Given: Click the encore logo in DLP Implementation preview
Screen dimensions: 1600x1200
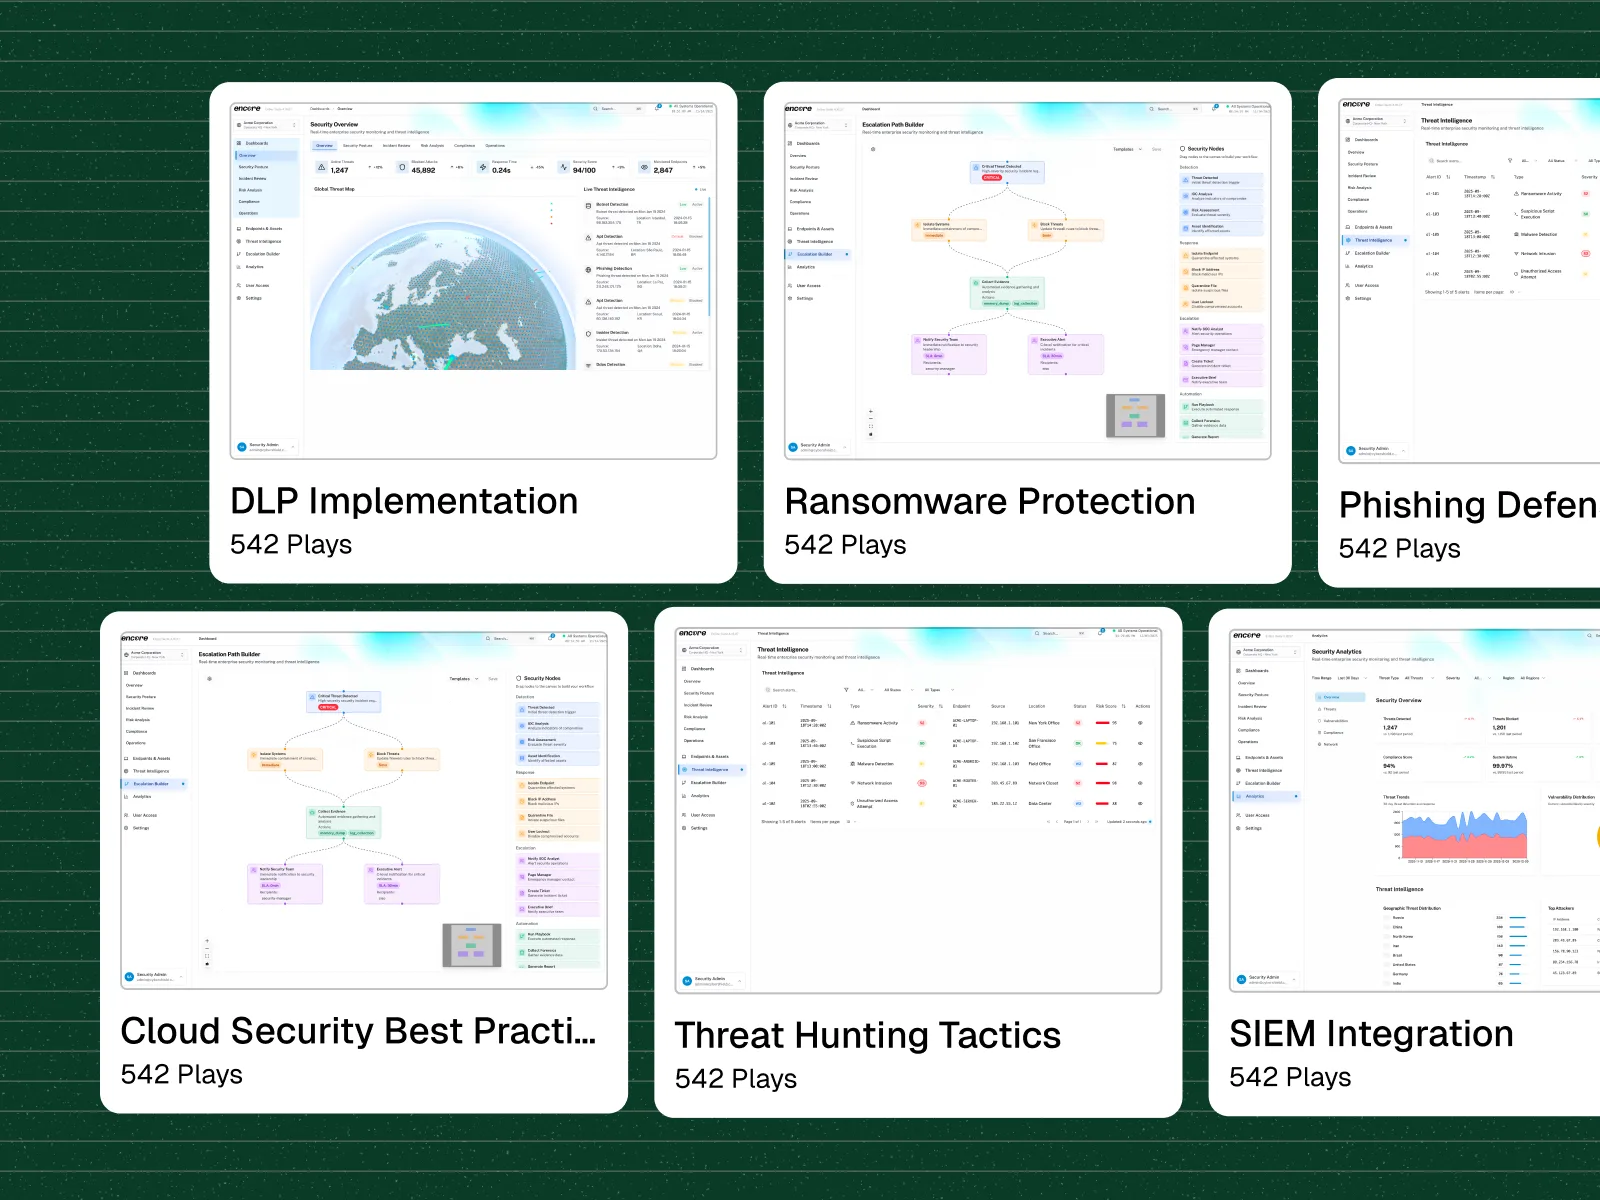Looking at the screenshot, I should 247,108.
